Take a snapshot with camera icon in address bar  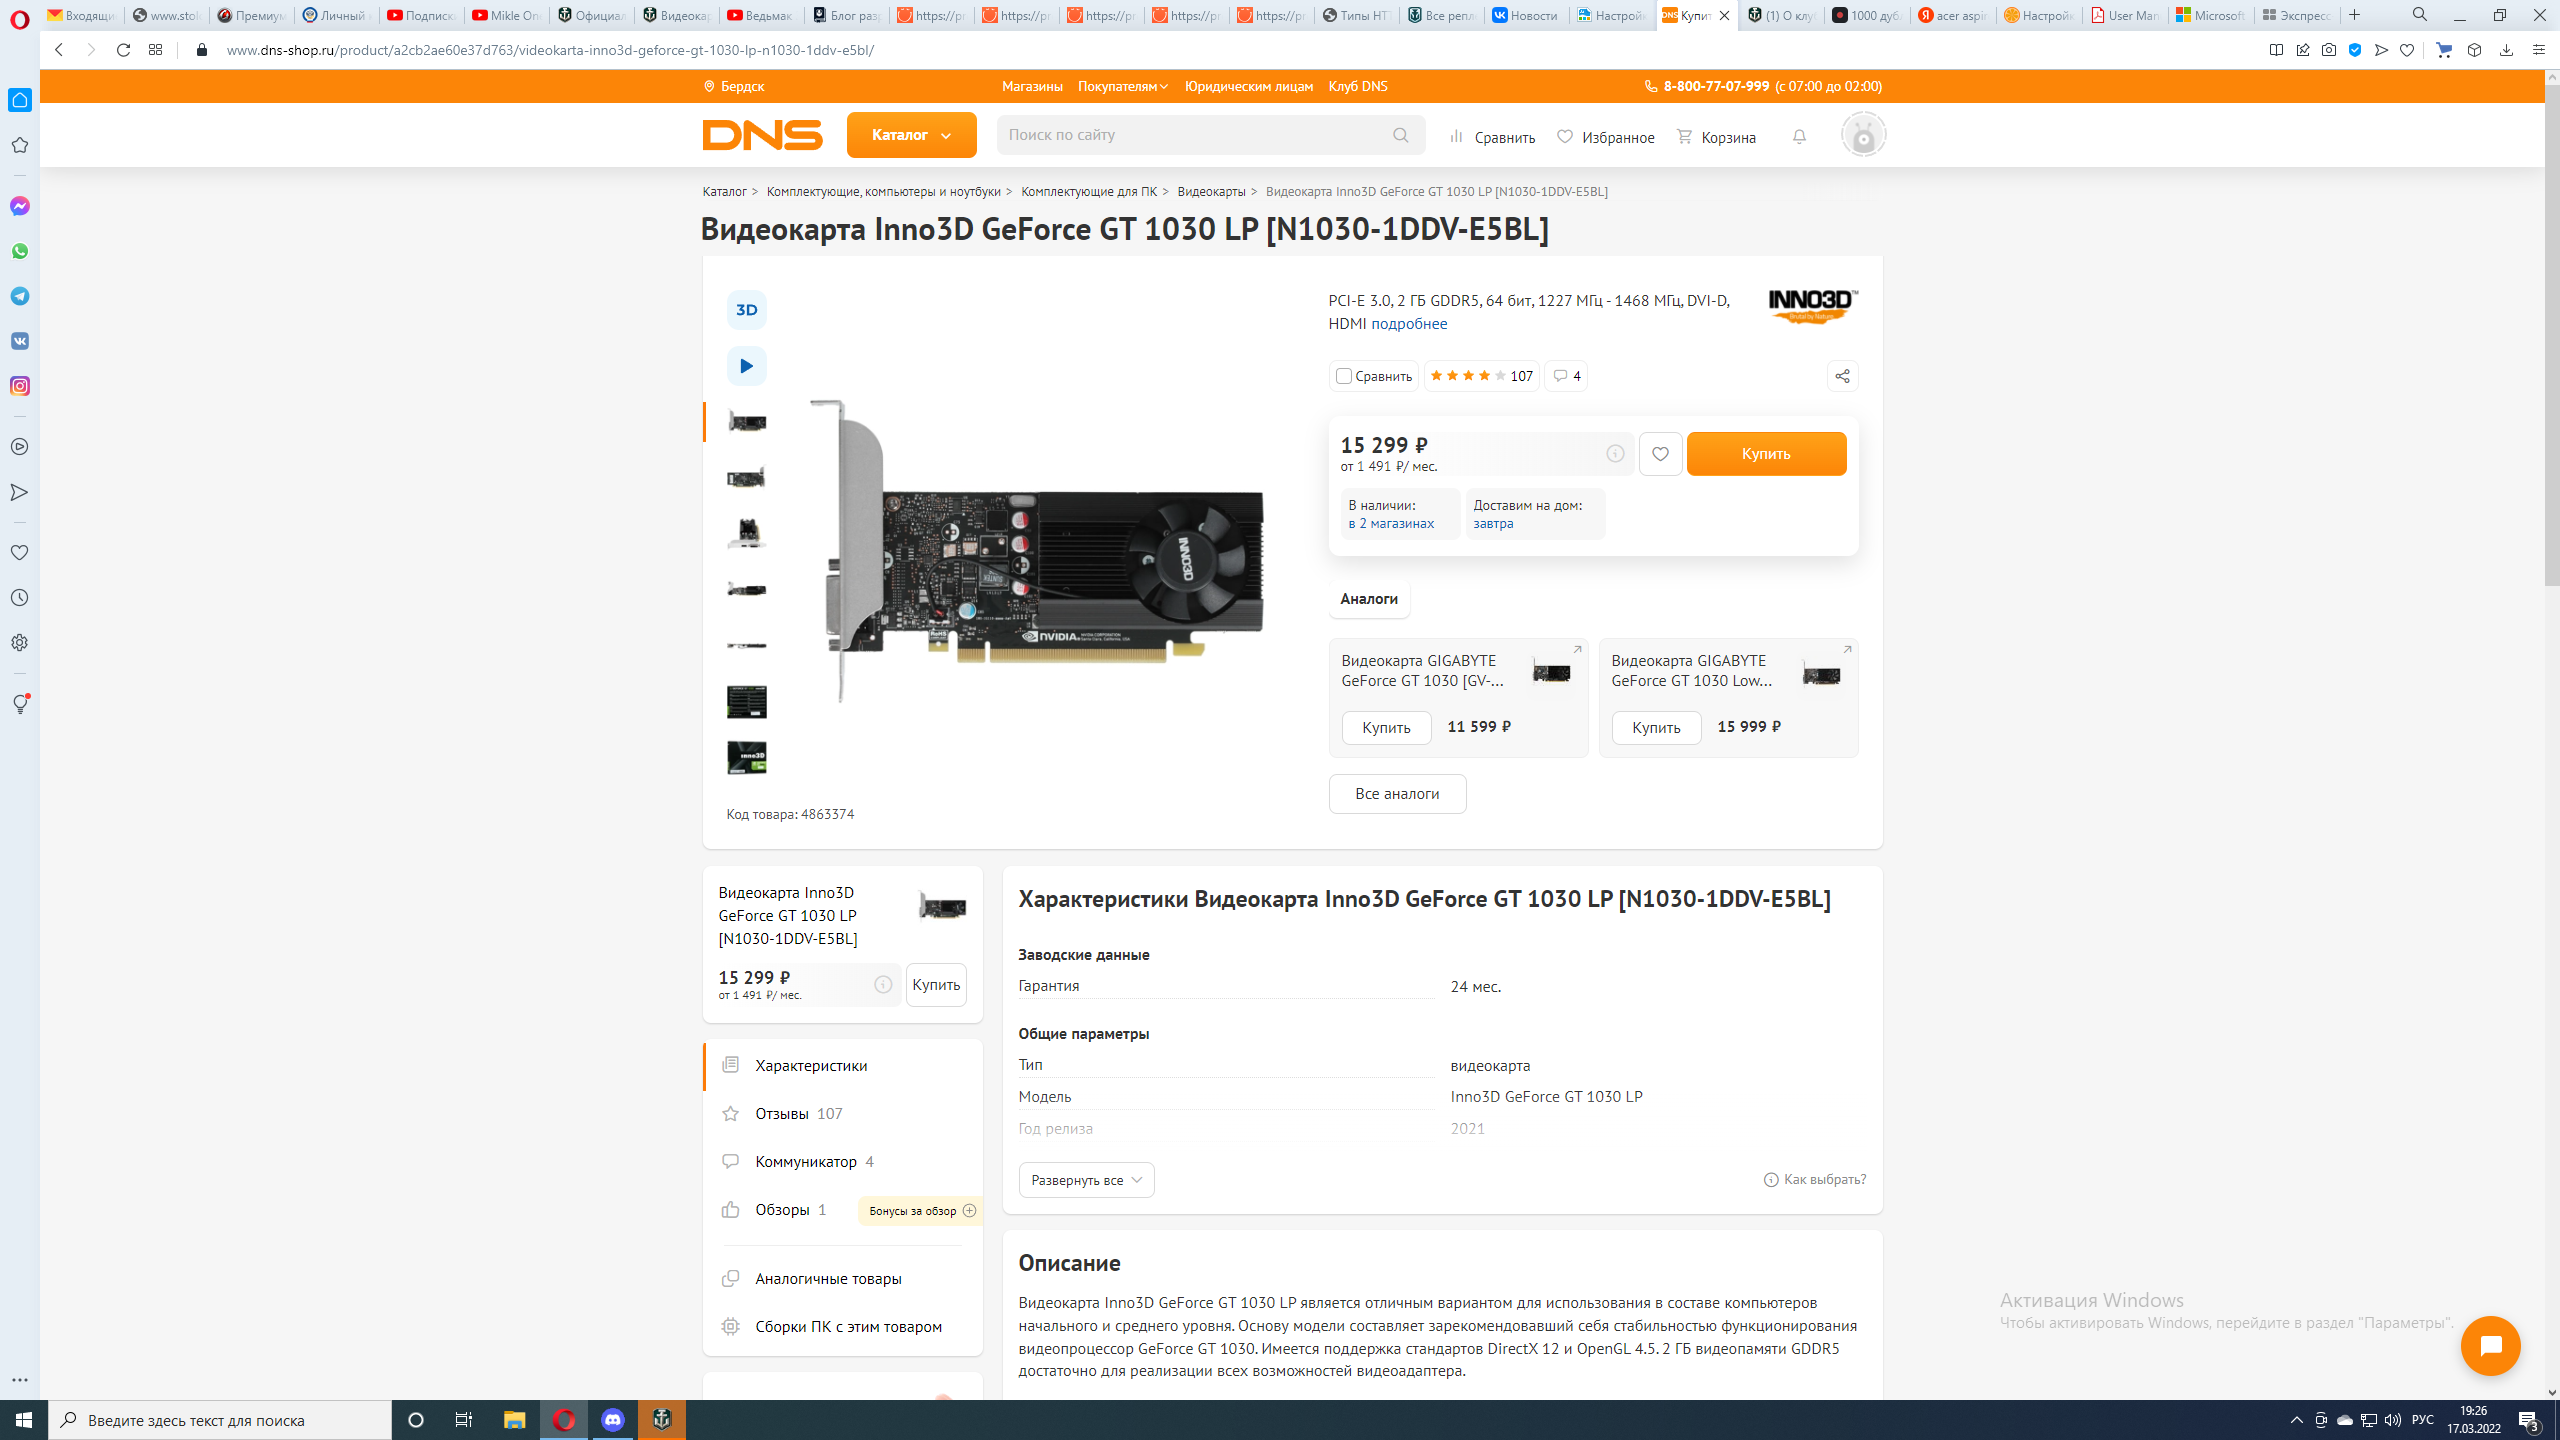(2329, 50)
